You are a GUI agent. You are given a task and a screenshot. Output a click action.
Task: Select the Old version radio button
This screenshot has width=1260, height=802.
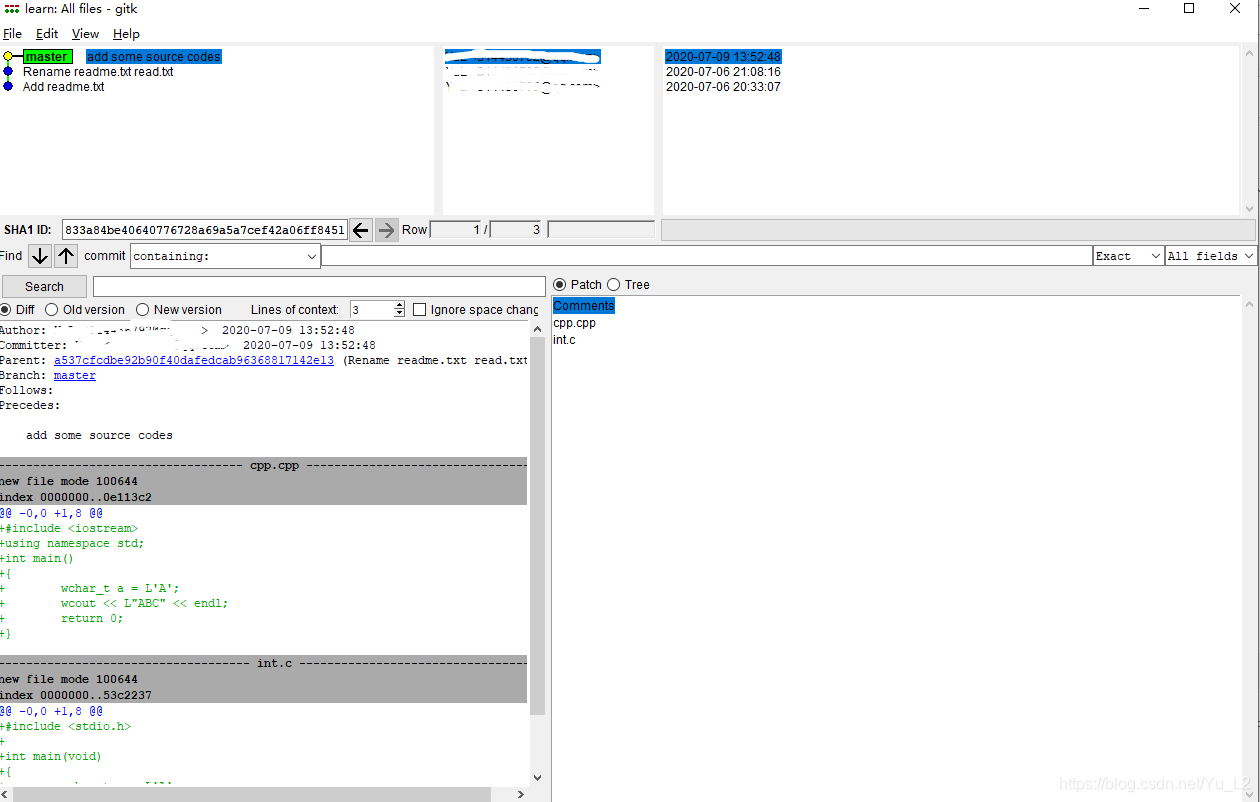[x=52, y=310]
